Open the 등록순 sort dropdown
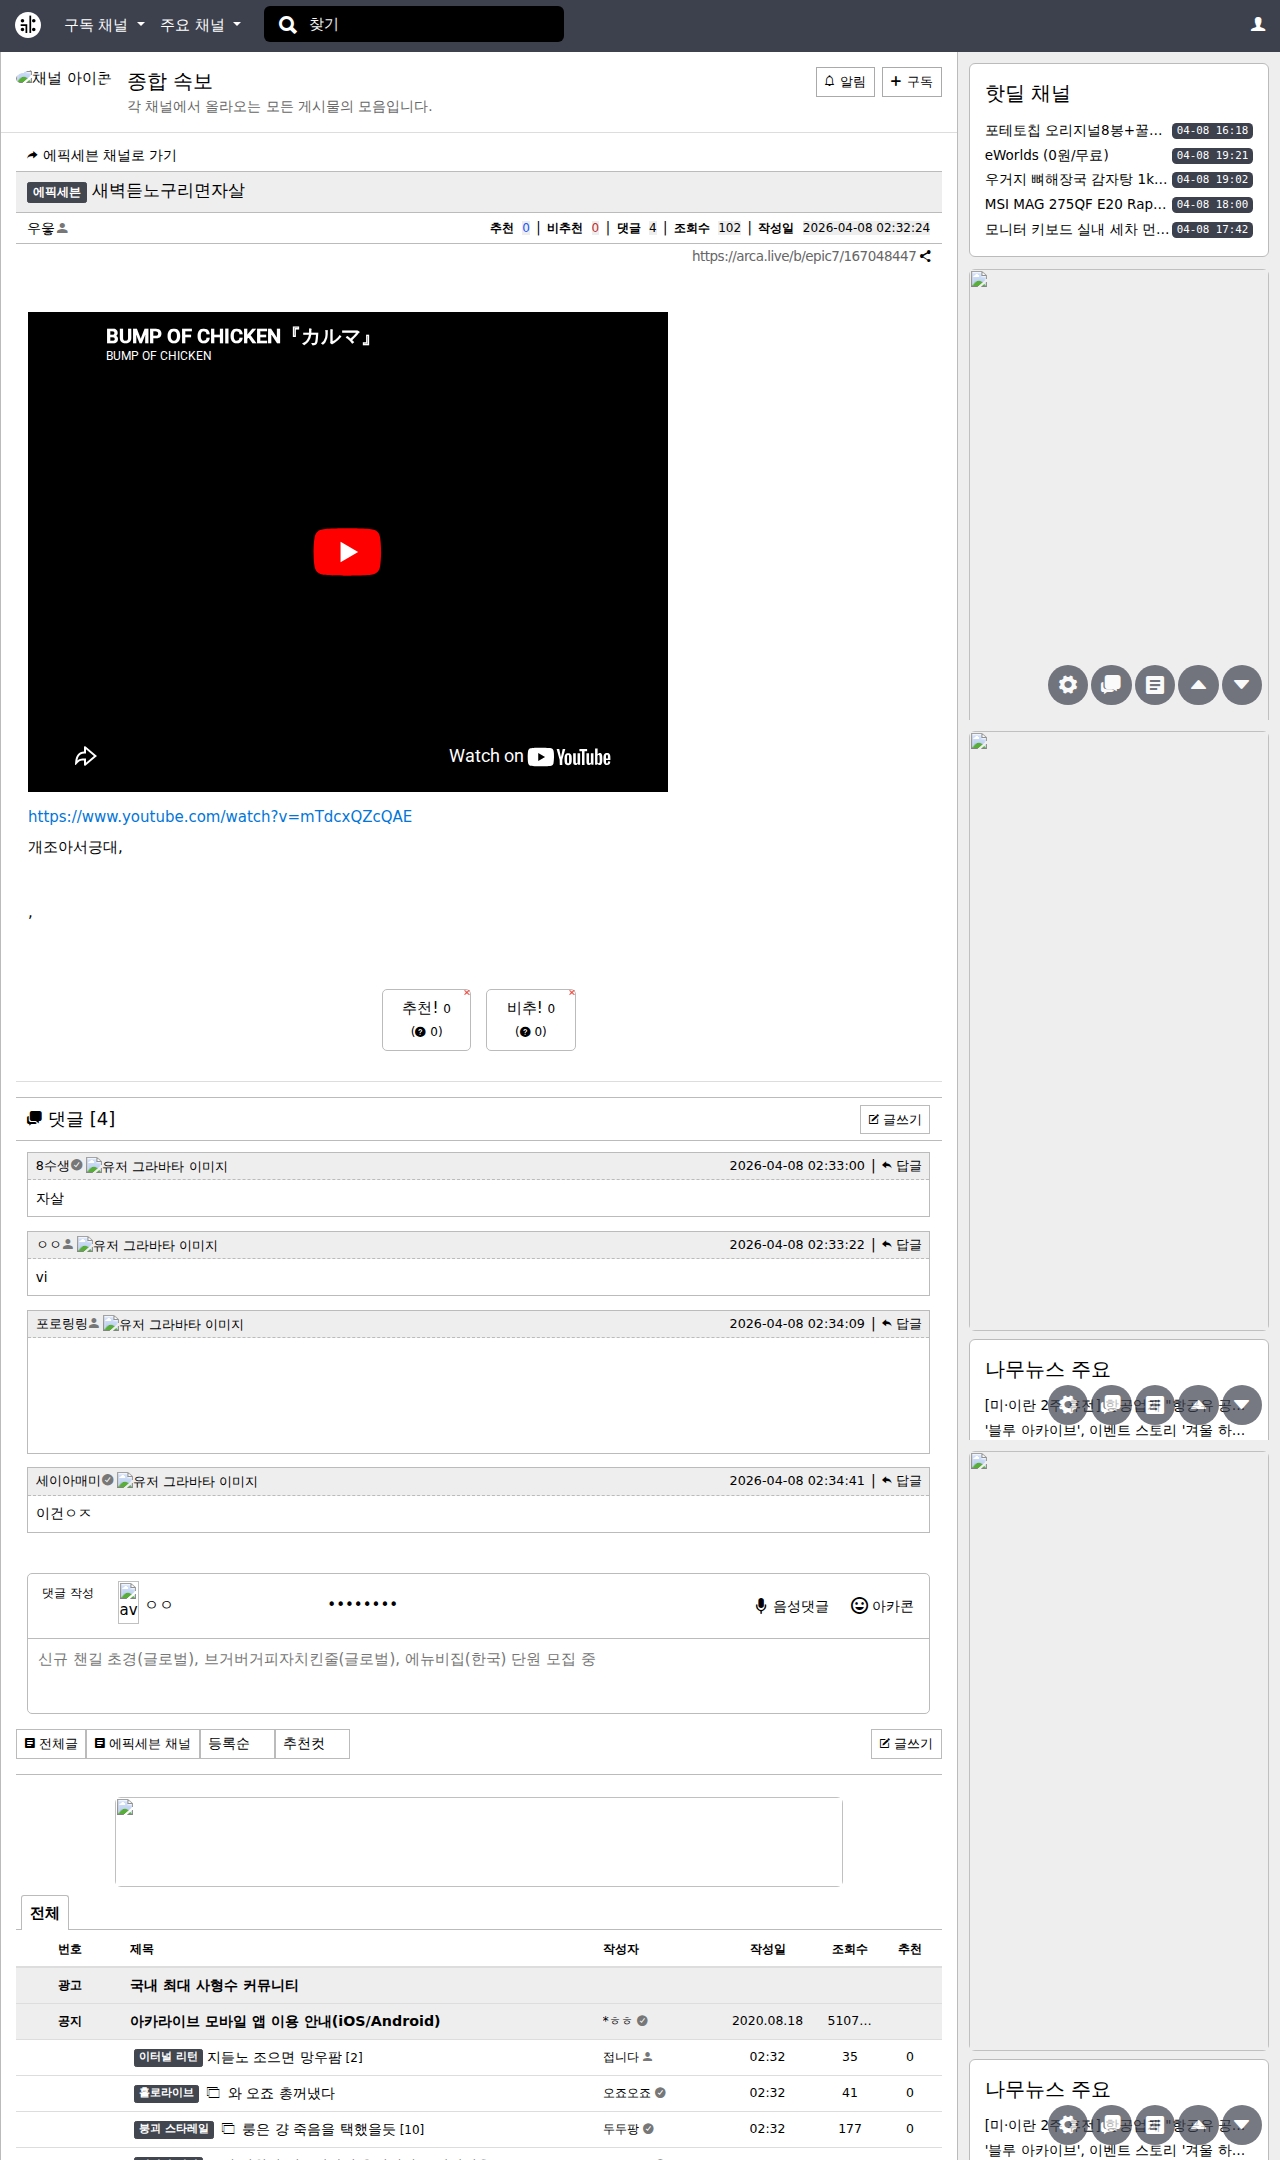The image size is (1280, 2160). pos(237,1744)
